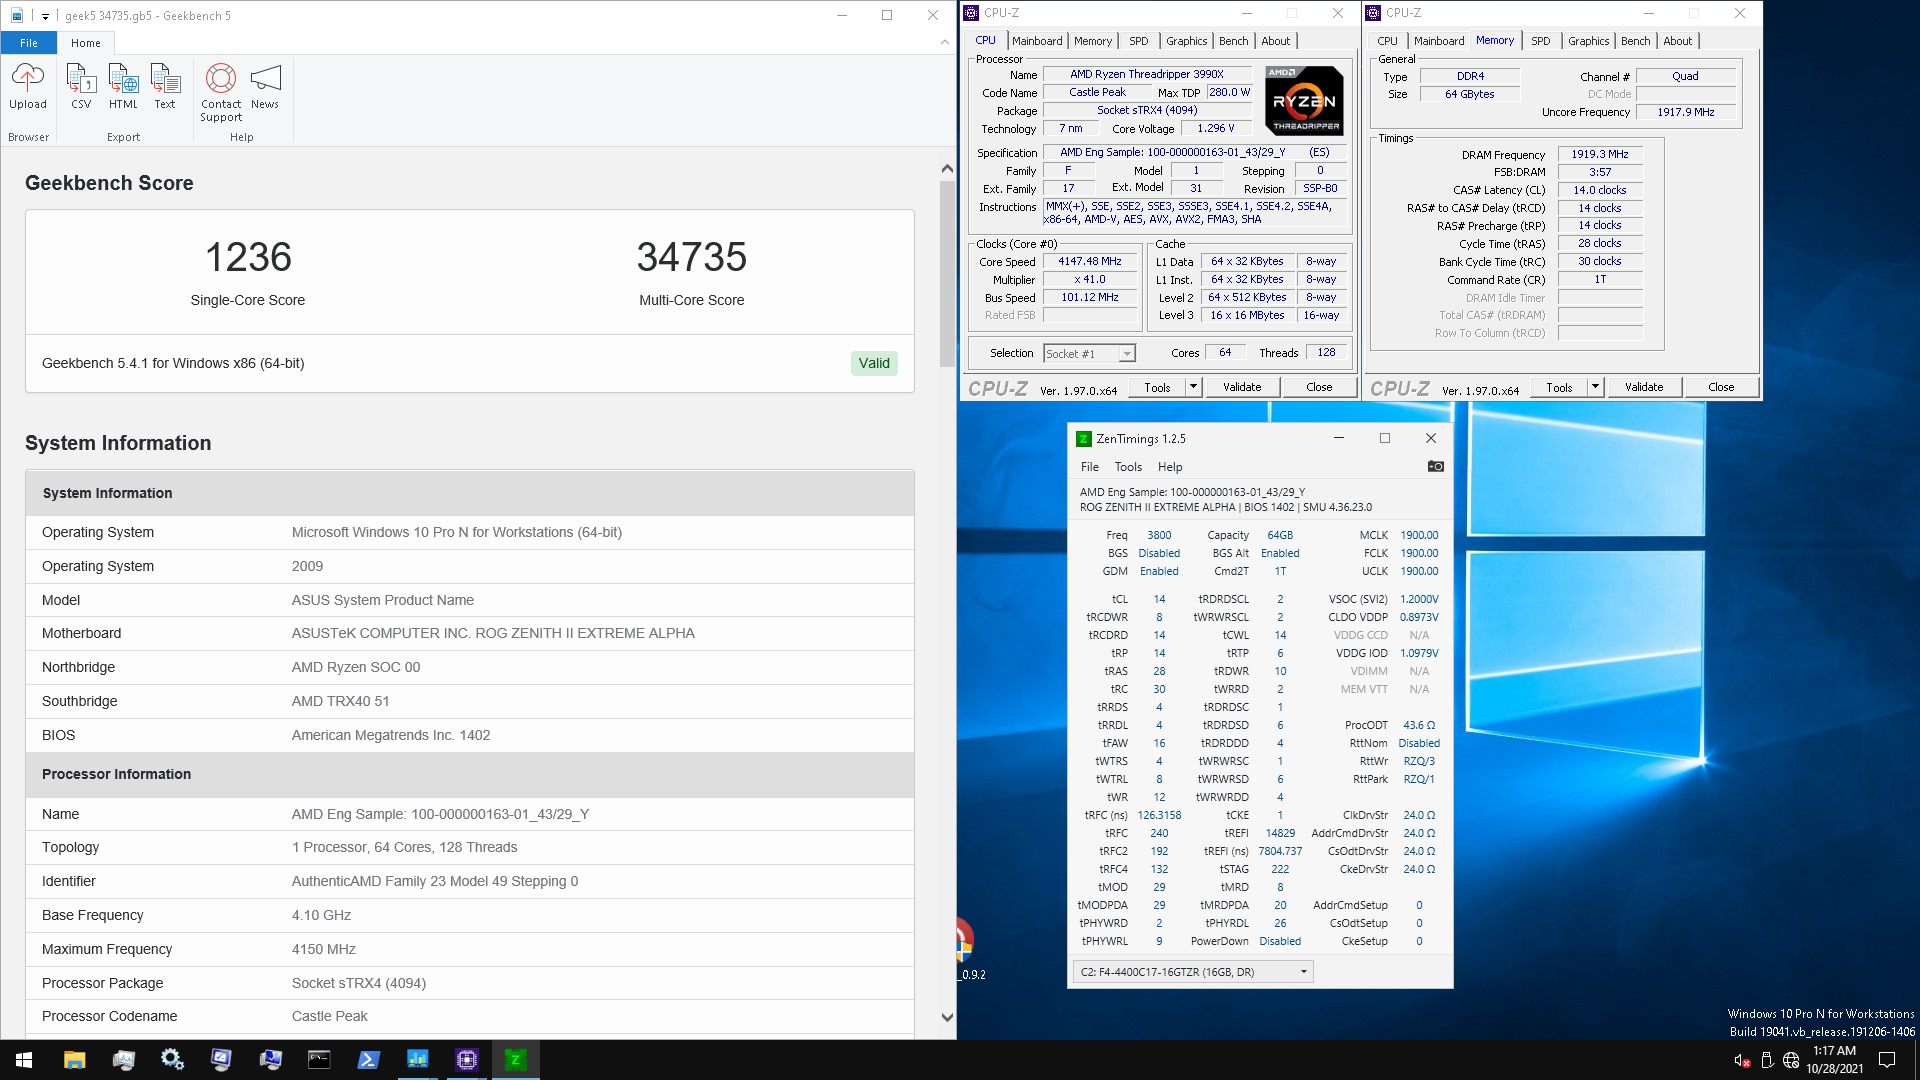Switch to ZenTimings from the taskbar
Viewport: 1920px width, 1080px height.
[515, 1060]
